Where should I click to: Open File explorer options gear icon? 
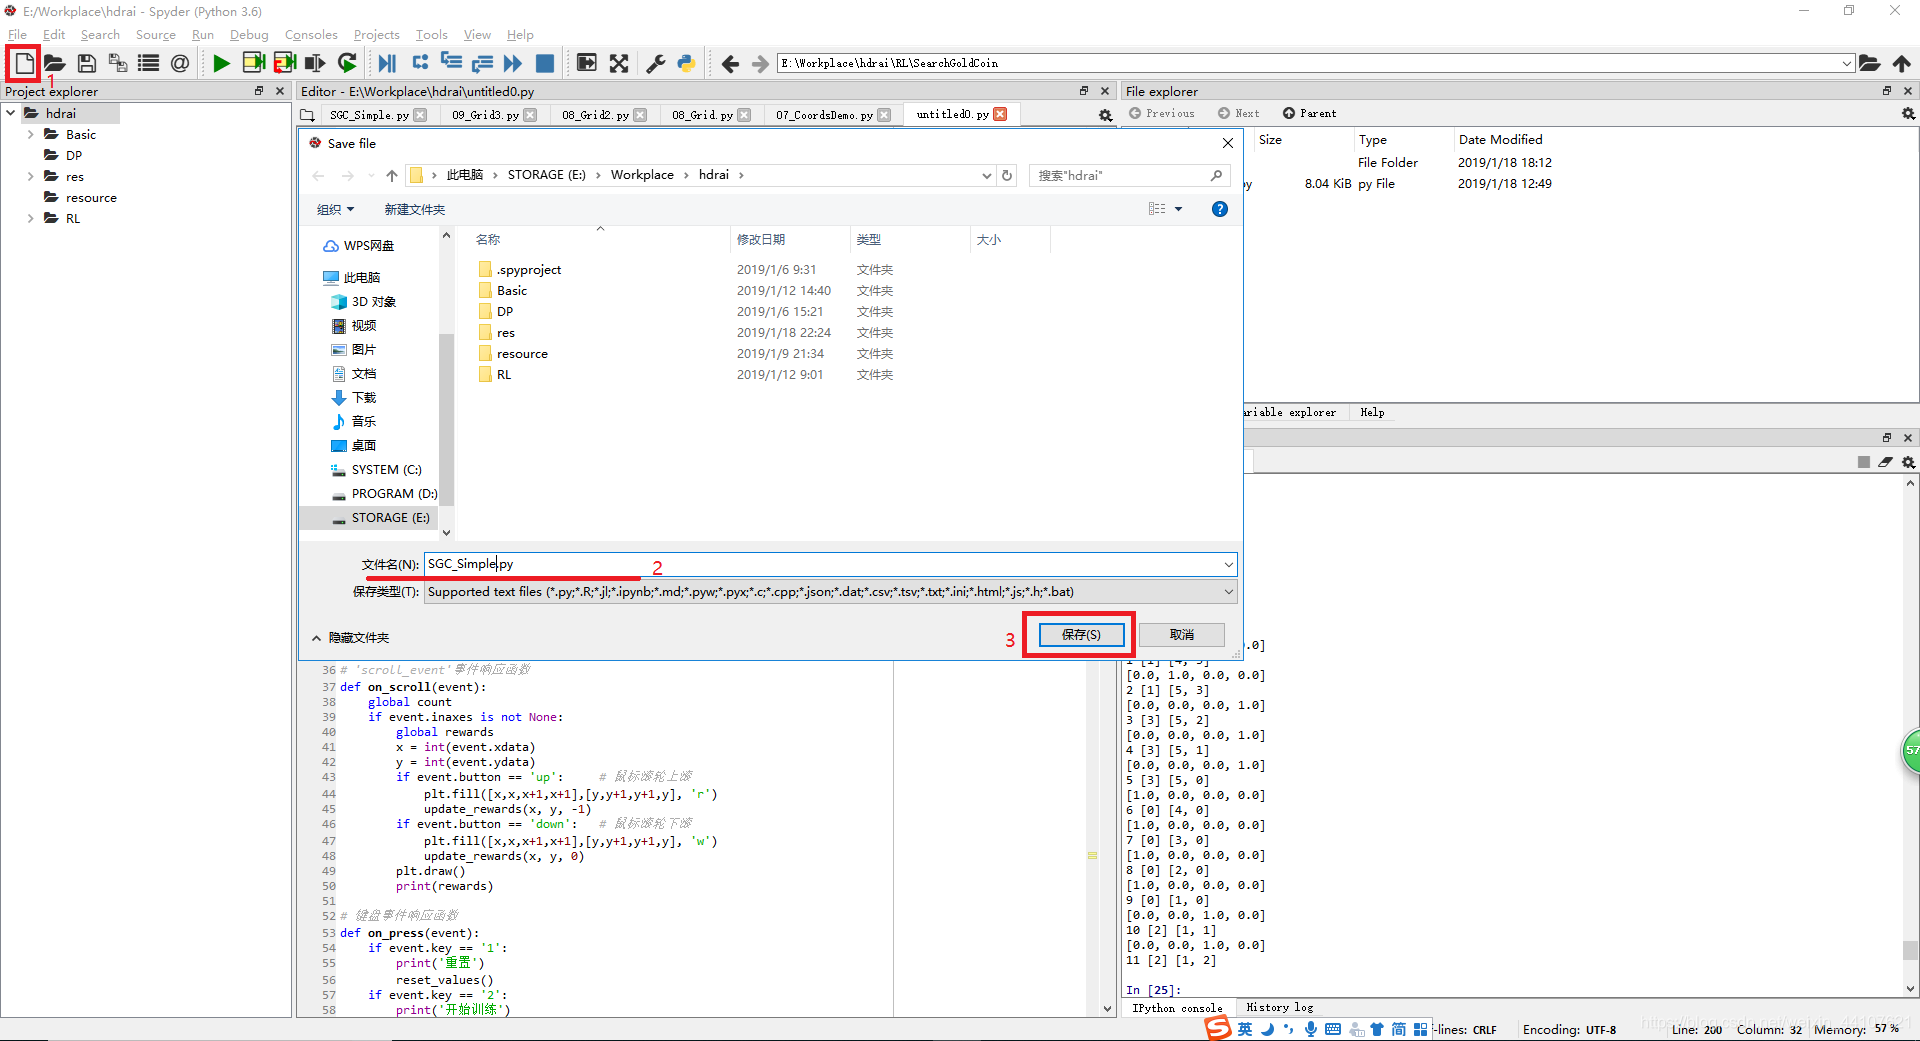(1908, 114)
